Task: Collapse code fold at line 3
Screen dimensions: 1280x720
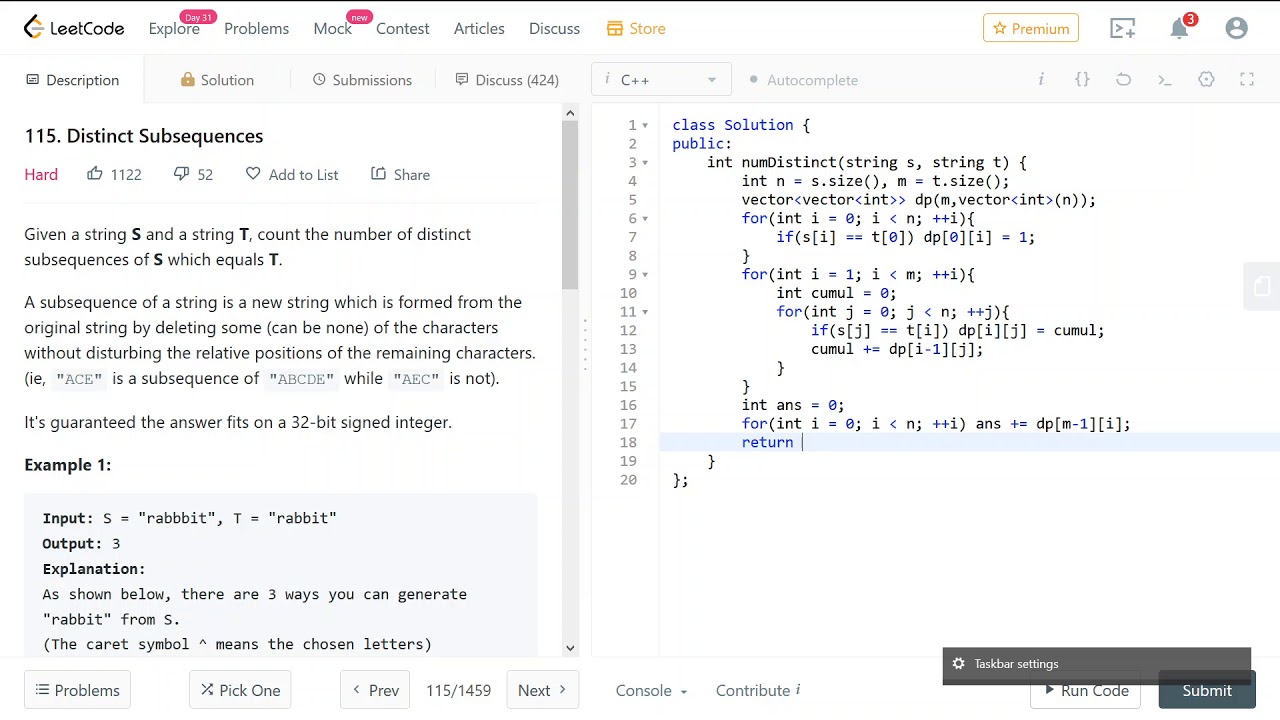Action: coord(645,162)
